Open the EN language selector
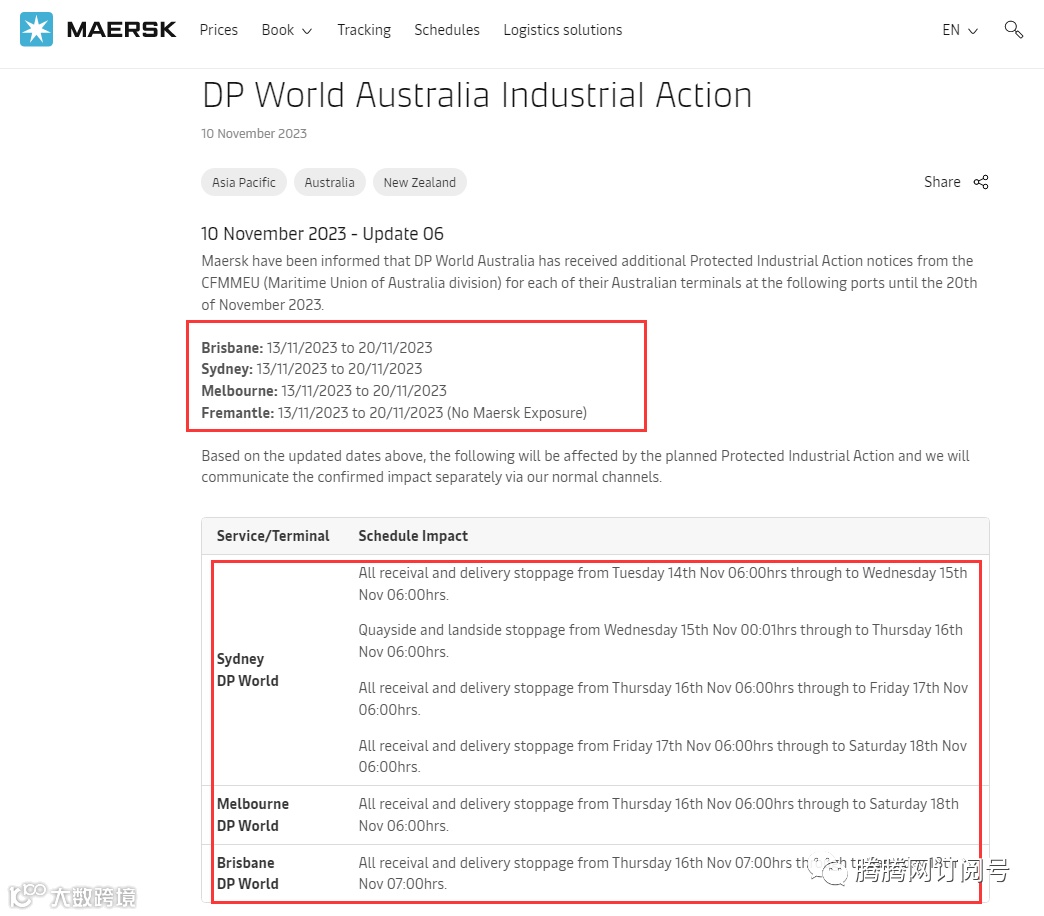This screenshot has height=916, width=1044. coord(959,30)
